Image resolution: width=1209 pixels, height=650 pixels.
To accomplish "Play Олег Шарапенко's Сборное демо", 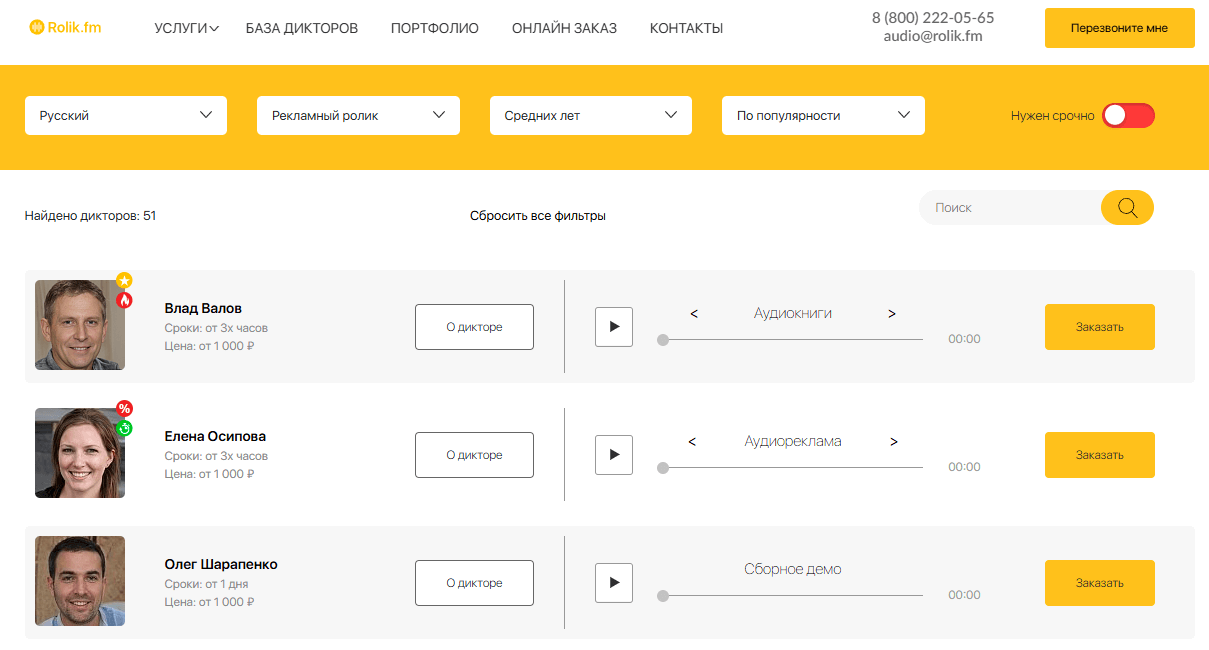I will click(613, 583).
